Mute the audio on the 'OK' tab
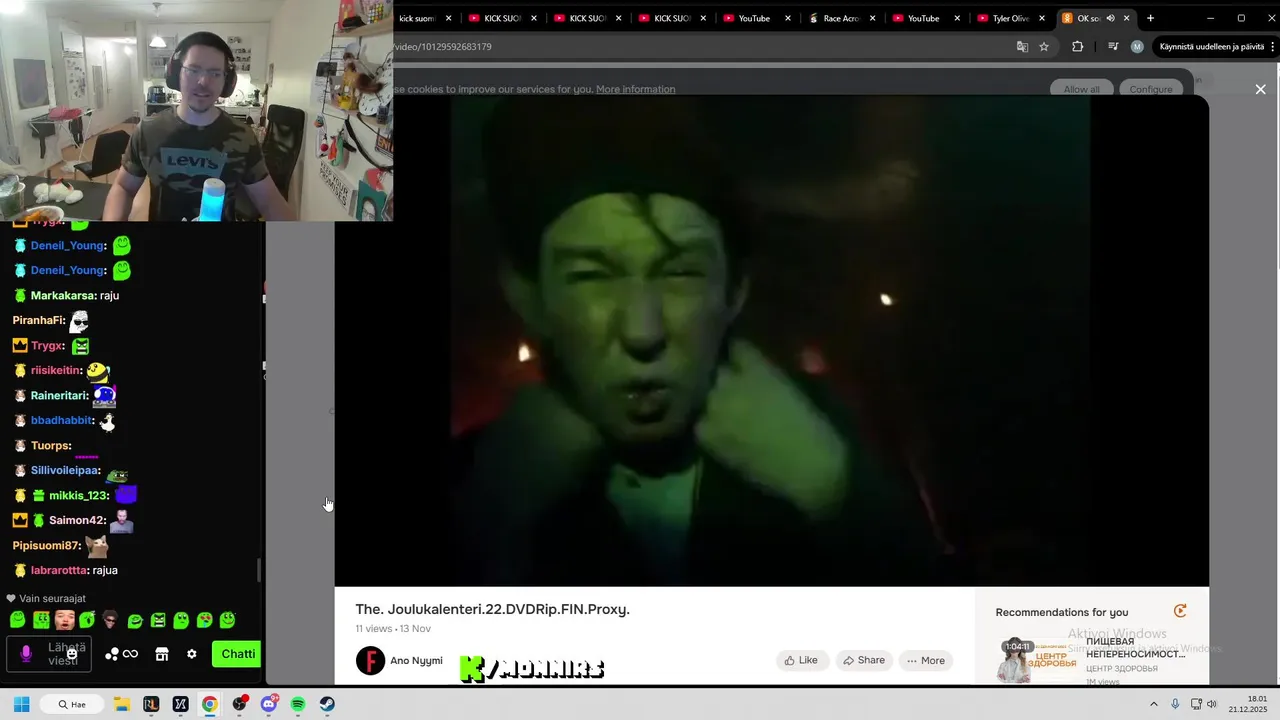The image size is (1280, 720). point(1110,18)
